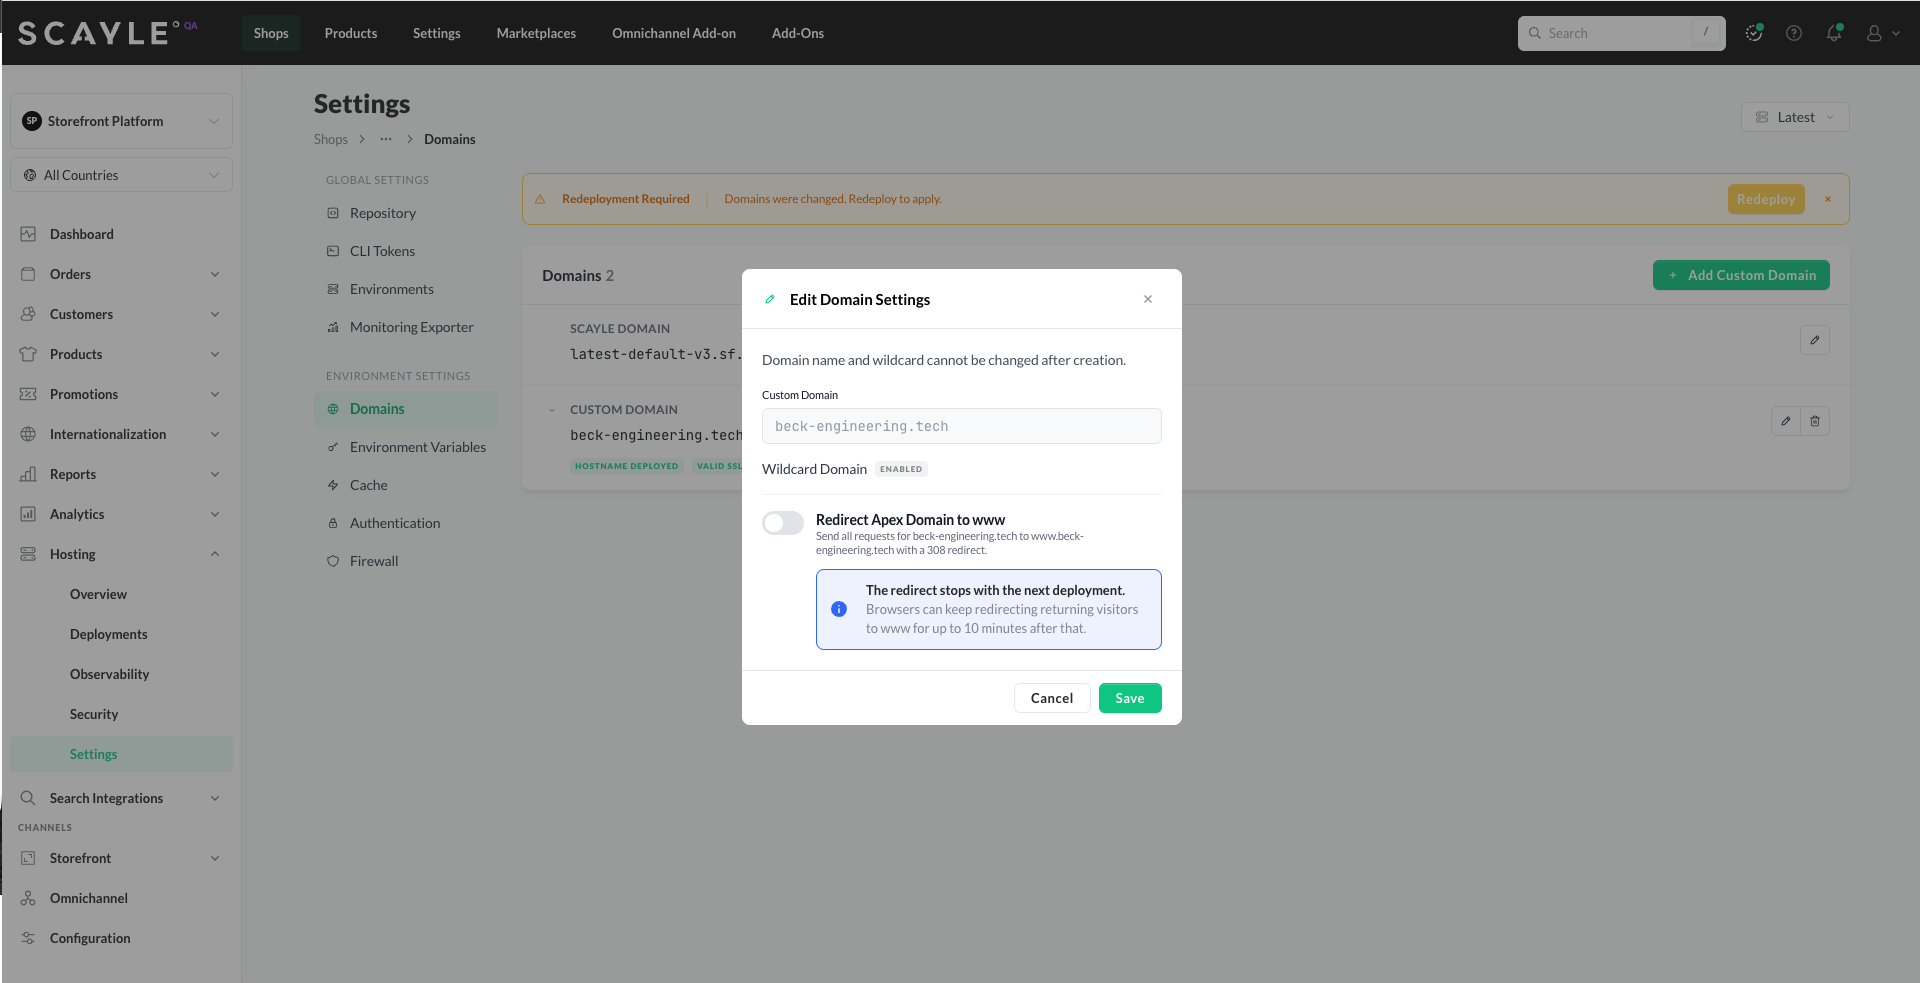This screenshot has width=1920, height=983.
Task: Click the Internationalization globe icon
Action: tap(28, 434)
